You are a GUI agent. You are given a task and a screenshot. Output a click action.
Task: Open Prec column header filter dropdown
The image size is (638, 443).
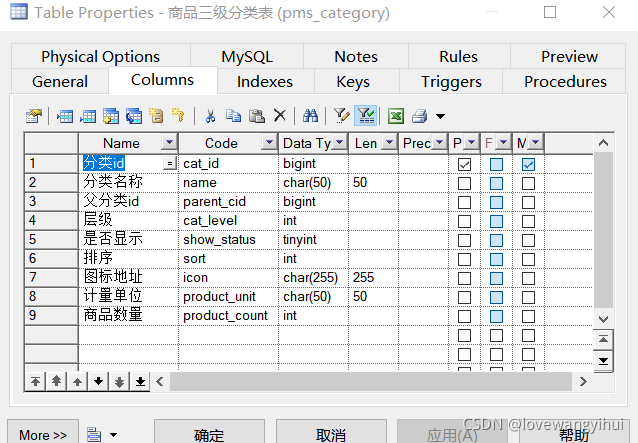[x=439, y=142]
